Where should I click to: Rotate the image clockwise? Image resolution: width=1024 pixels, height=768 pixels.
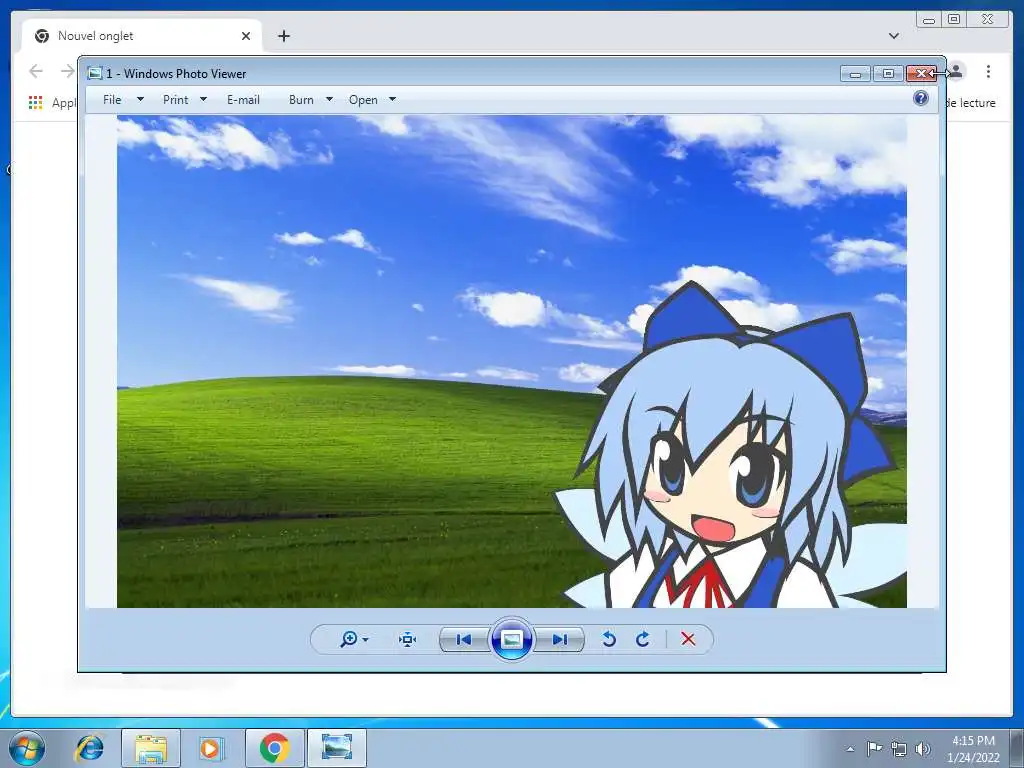pos(643,639)
